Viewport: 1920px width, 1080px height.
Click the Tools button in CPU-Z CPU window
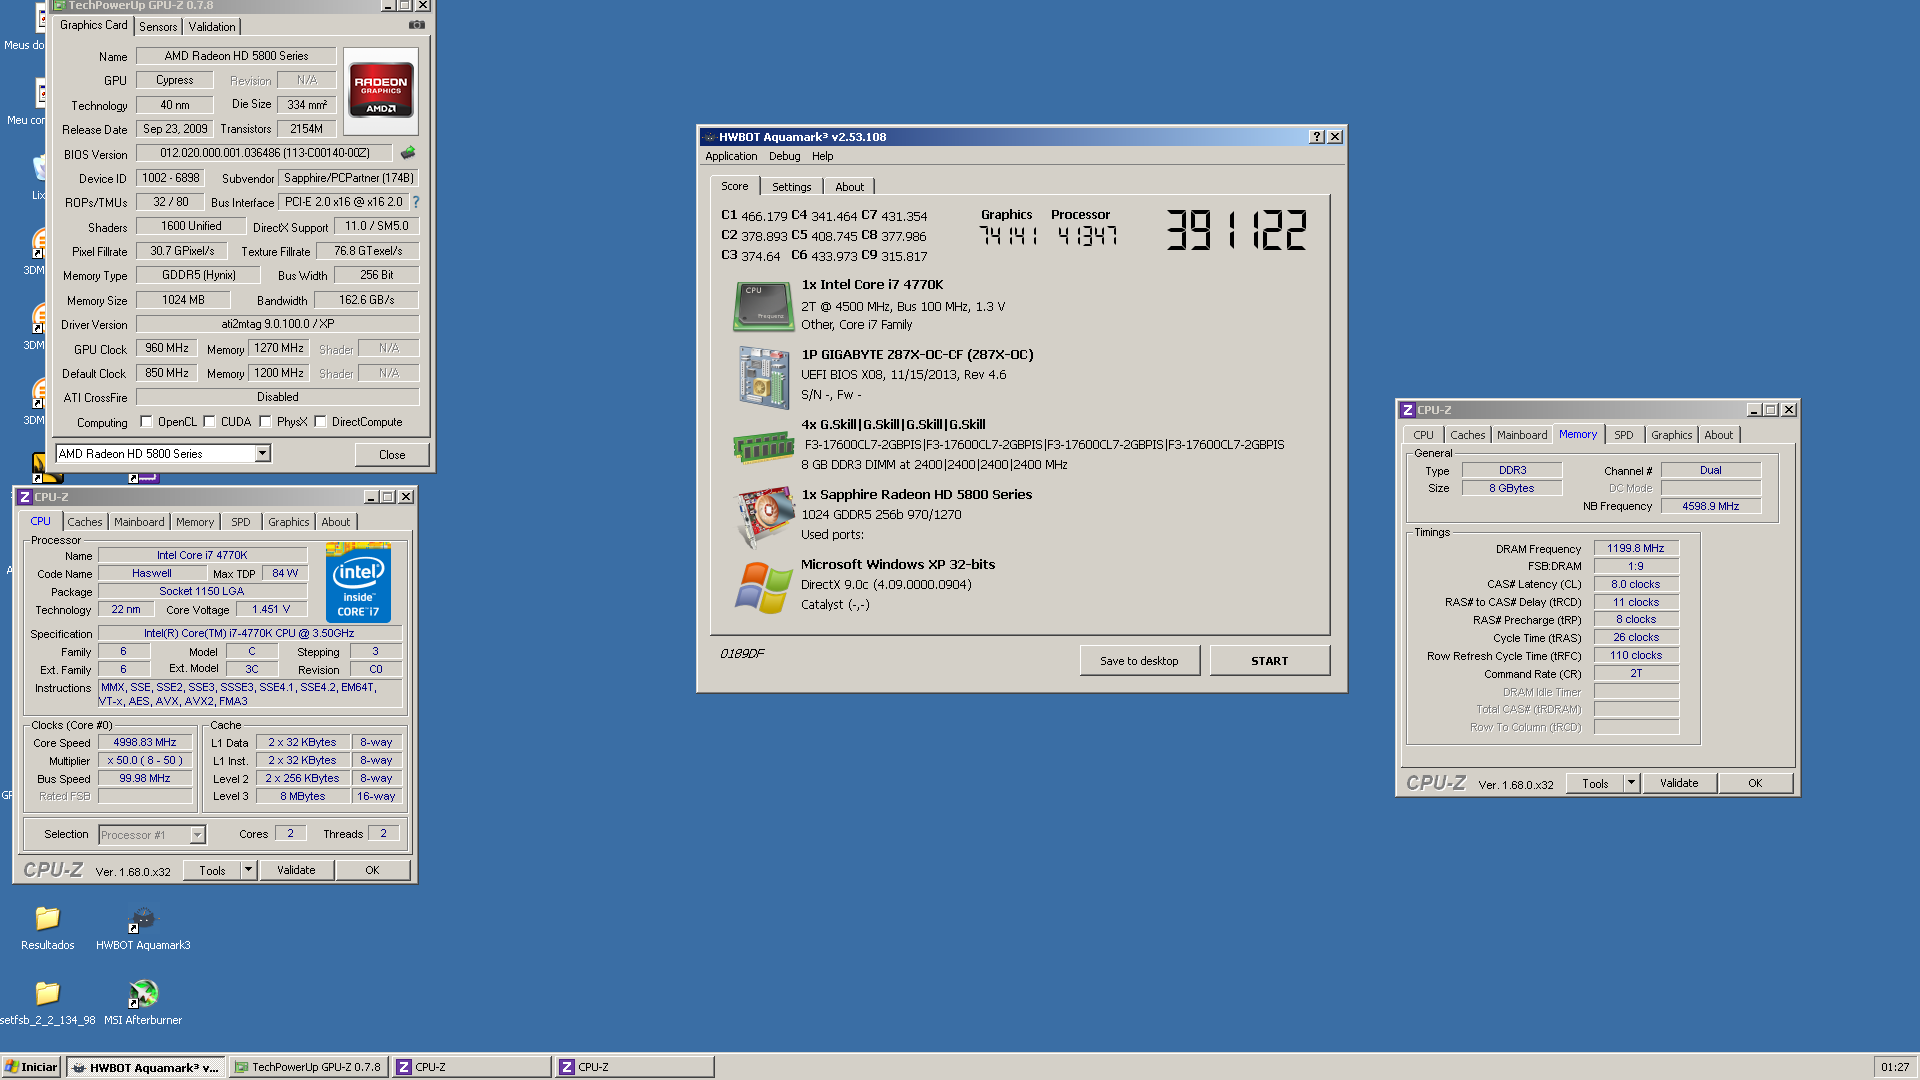pyautogui.click(x=212, y=870)
